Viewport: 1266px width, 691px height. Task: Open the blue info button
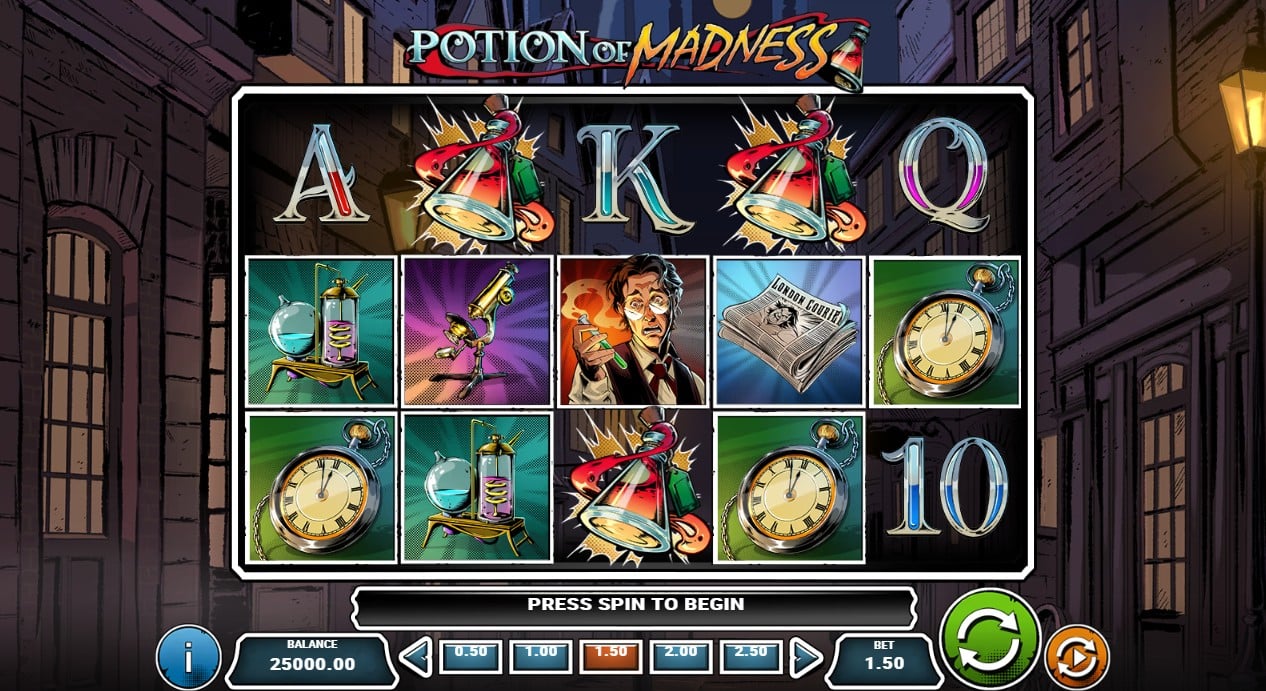pyautogui.click(x=188, y=657)
